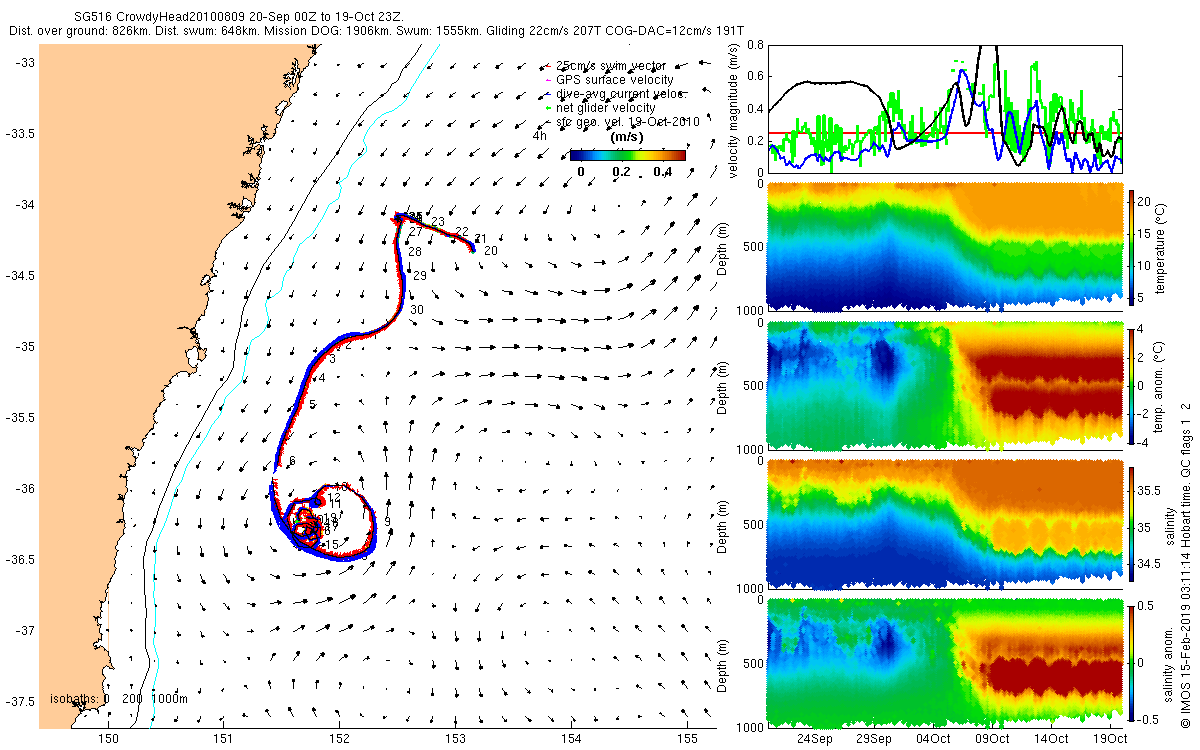Click longitude label 150 on the map axis
This screenshot has height=750, width=1200.
(107, 739)
